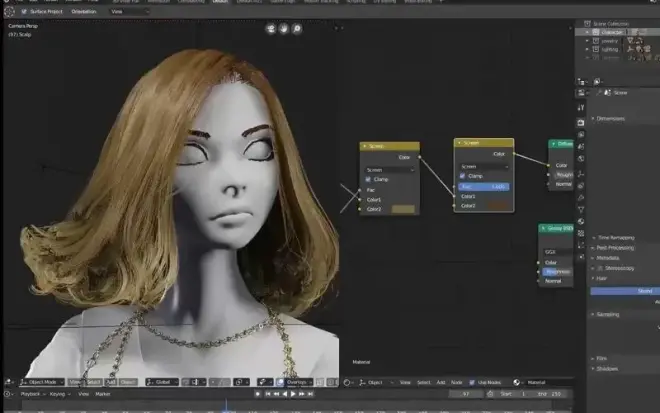The image size is (660, 413).
Task: Open the Keying menu in timeline
Action: tap(58, 394)
